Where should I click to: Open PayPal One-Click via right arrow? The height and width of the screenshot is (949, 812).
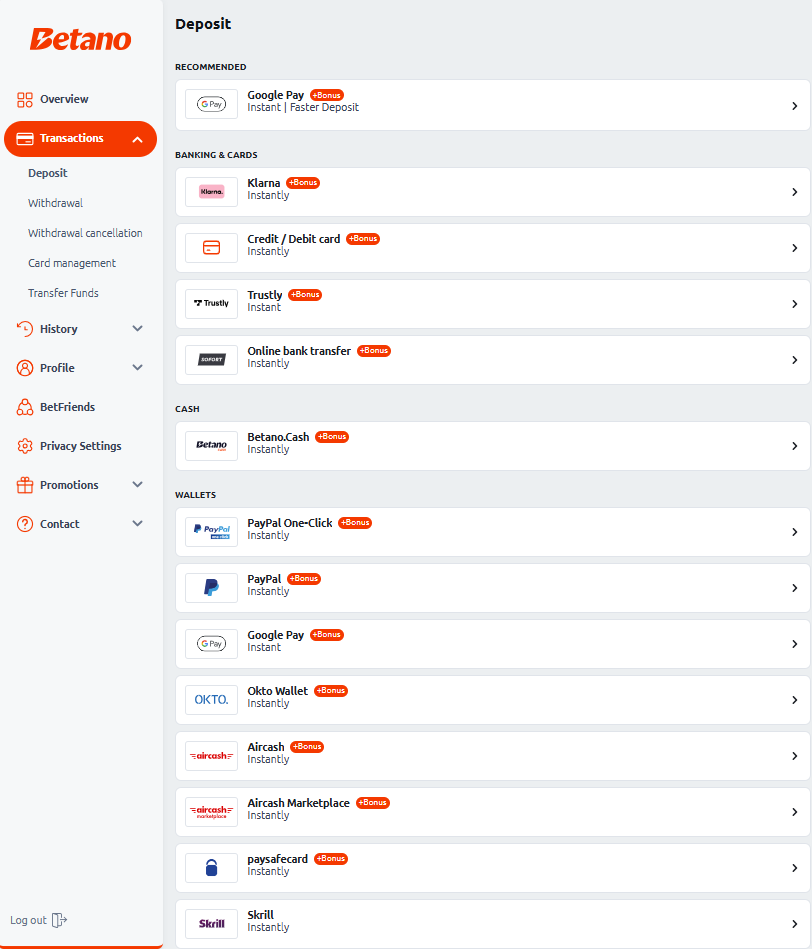point(794,532)
